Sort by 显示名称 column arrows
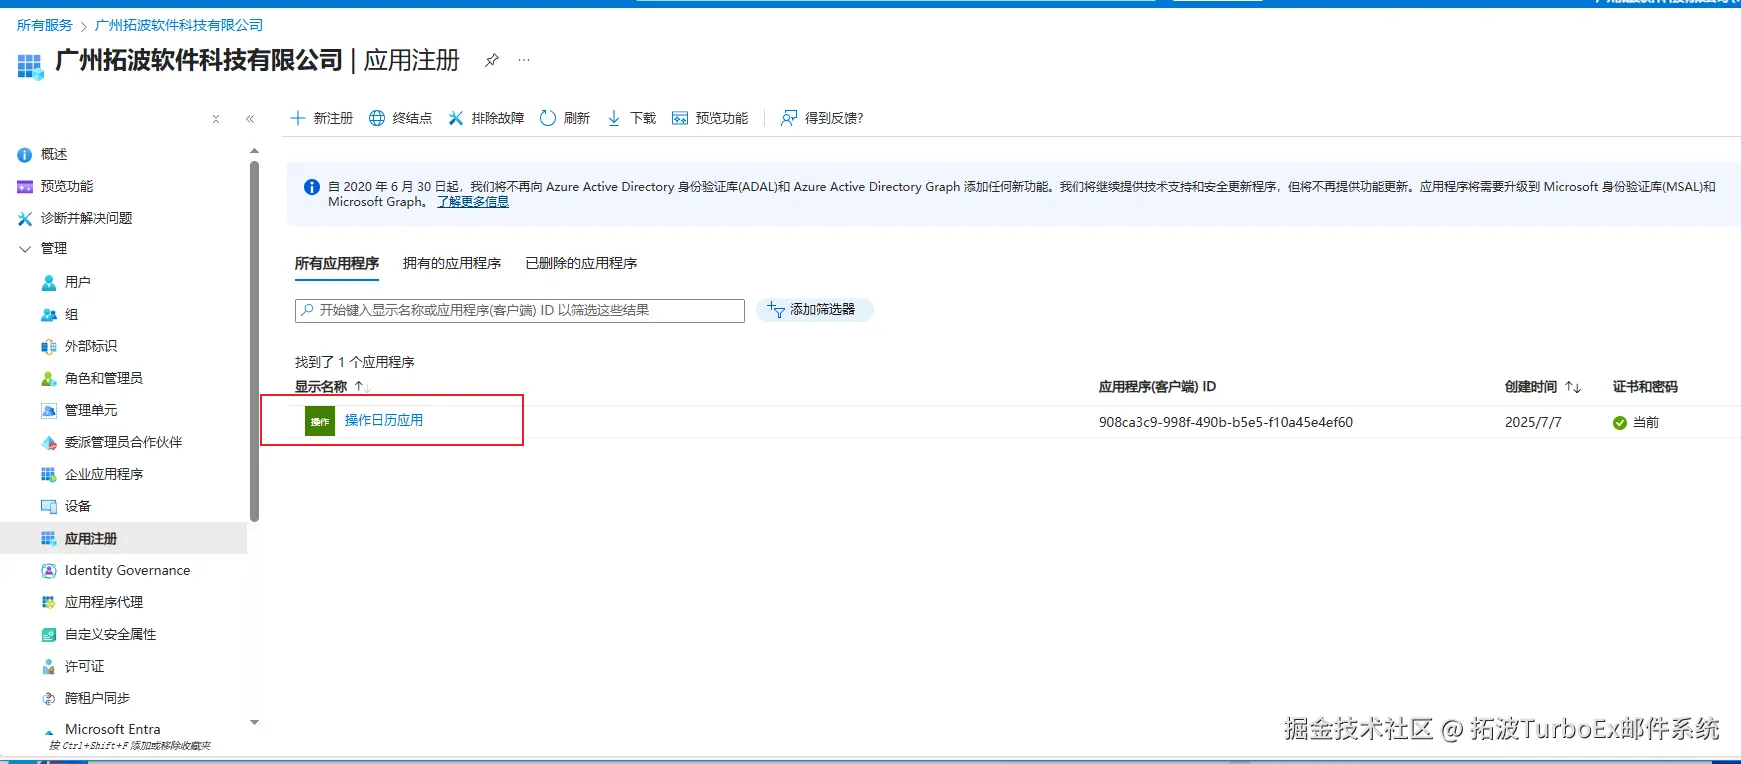This screenshot has width=1741, height=764. click(361, 387)
